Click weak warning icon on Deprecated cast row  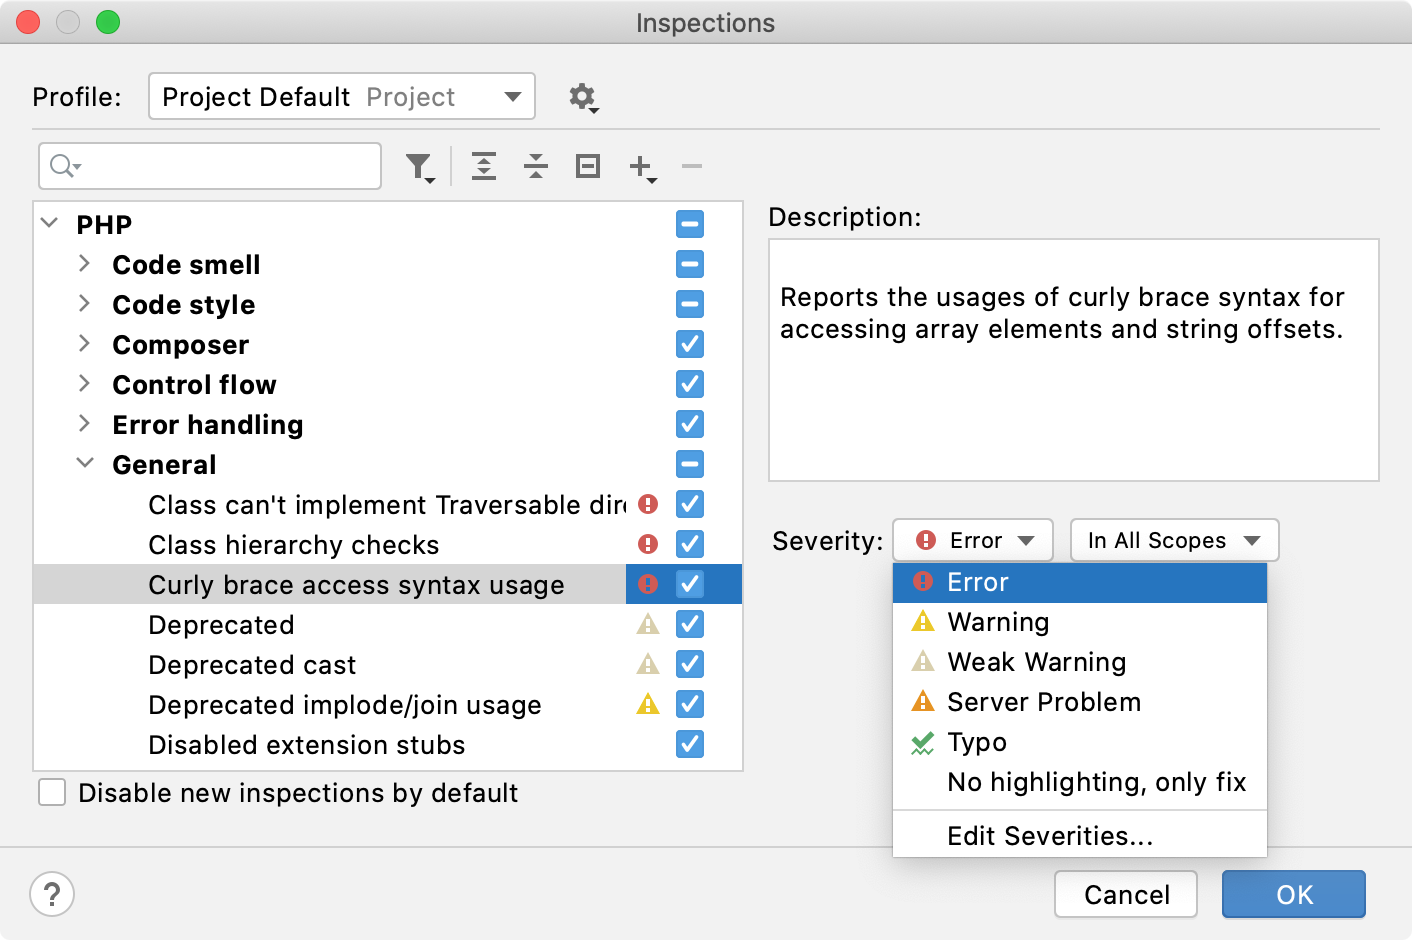coord(648,664)
